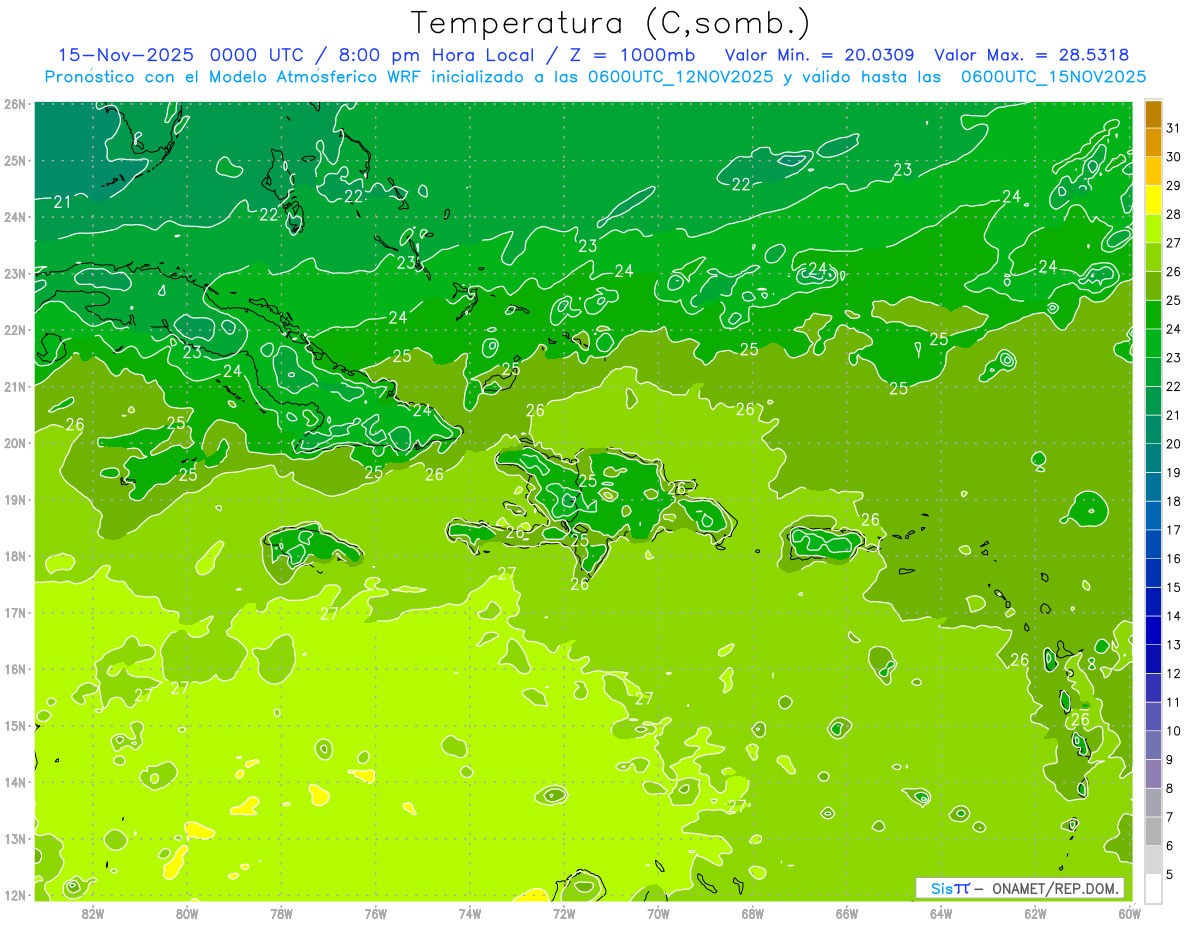Click the 74W longitude axis label
The width and height of the screenshot is (1200, 927).
pos(470,913)
